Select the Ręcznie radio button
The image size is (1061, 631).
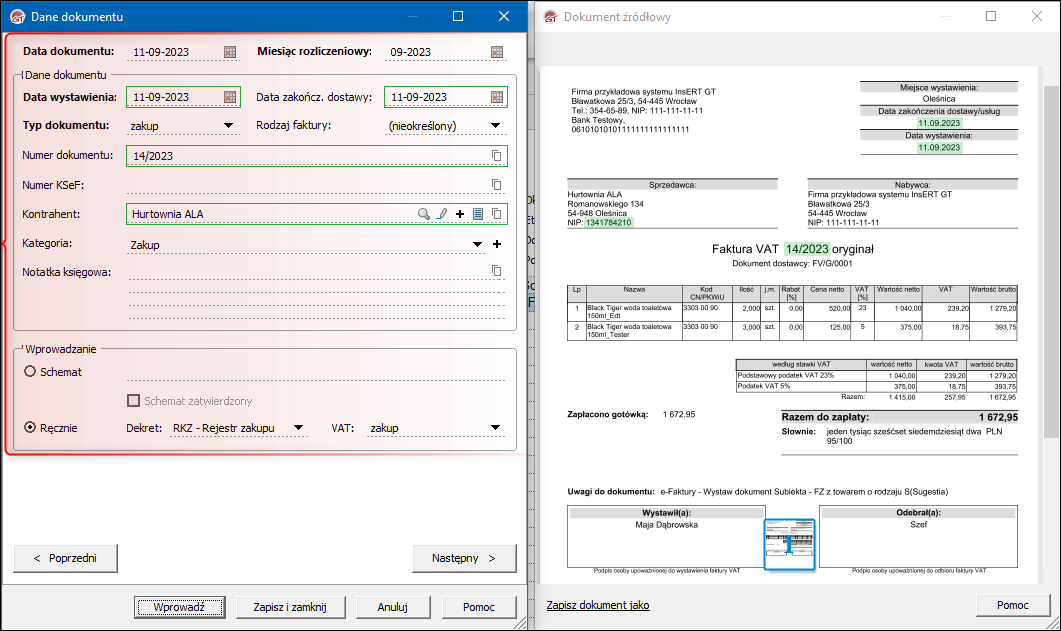pyautogui.click(x=30, y=428)
